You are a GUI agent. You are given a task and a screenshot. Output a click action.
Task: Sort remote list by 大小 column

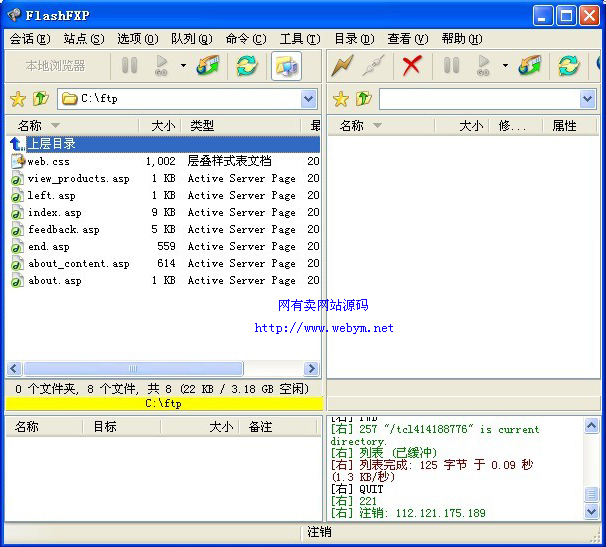(x=462, y=126)
